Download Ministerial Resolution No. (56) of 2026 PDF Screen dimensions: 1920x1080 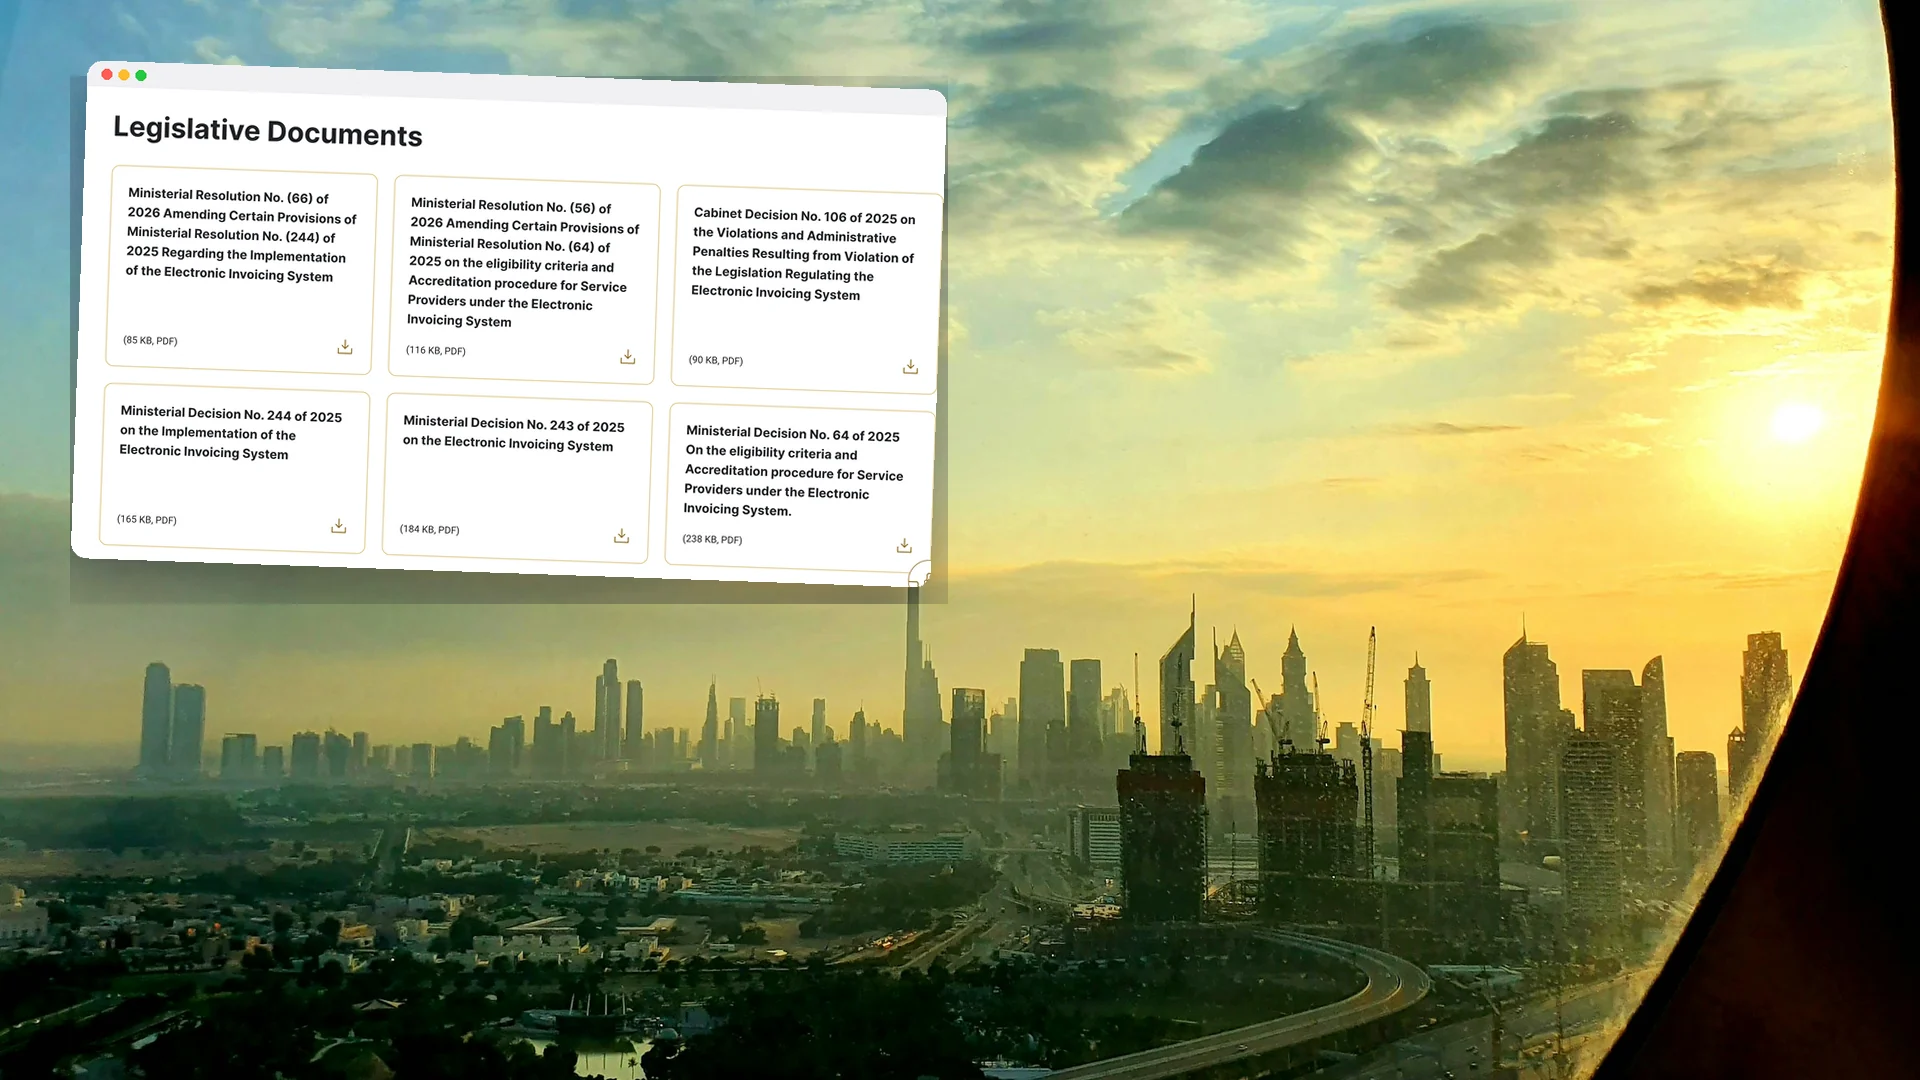tap(628, 357)
